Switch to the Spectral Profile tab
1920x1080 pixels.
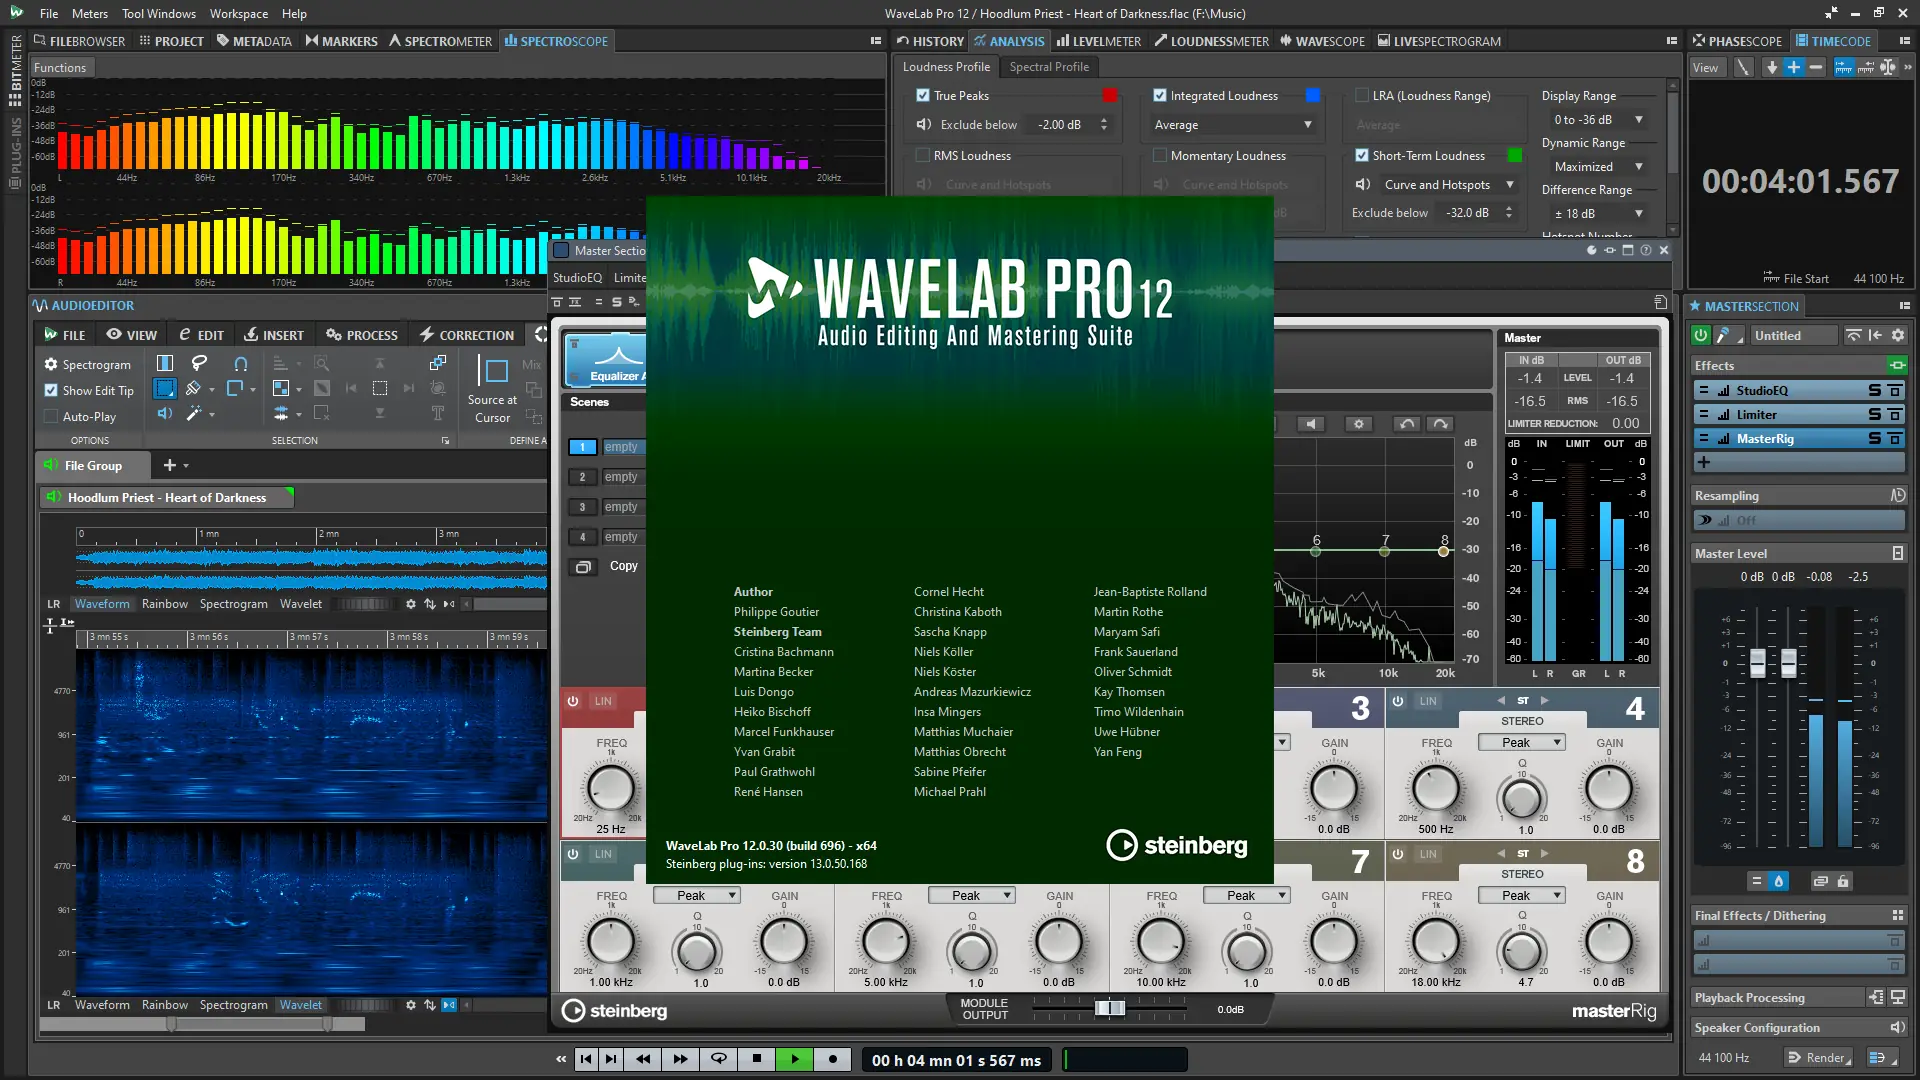pos(1048,67)
